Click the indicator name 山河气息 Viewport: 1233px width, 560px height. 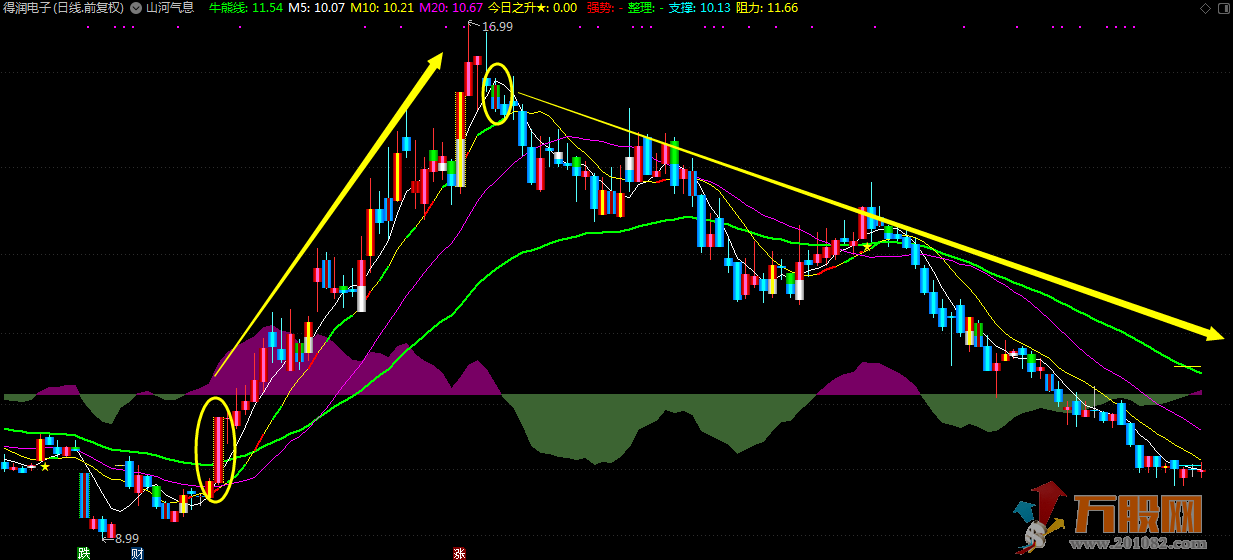point(170,7)
